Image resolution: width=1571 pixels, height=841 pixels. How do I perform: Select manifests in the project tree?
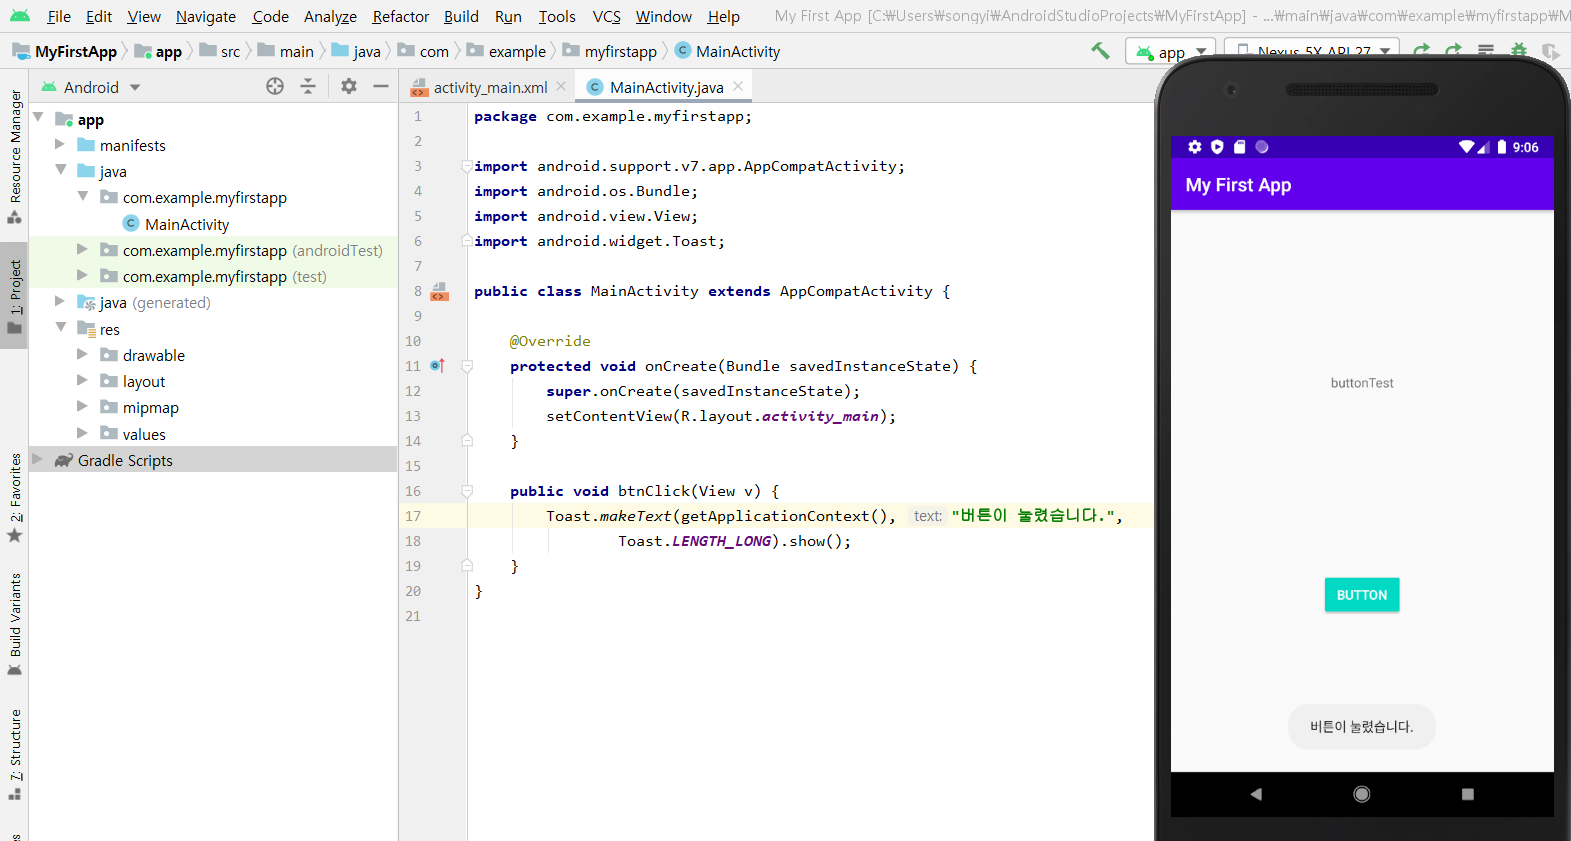(132, 145)
